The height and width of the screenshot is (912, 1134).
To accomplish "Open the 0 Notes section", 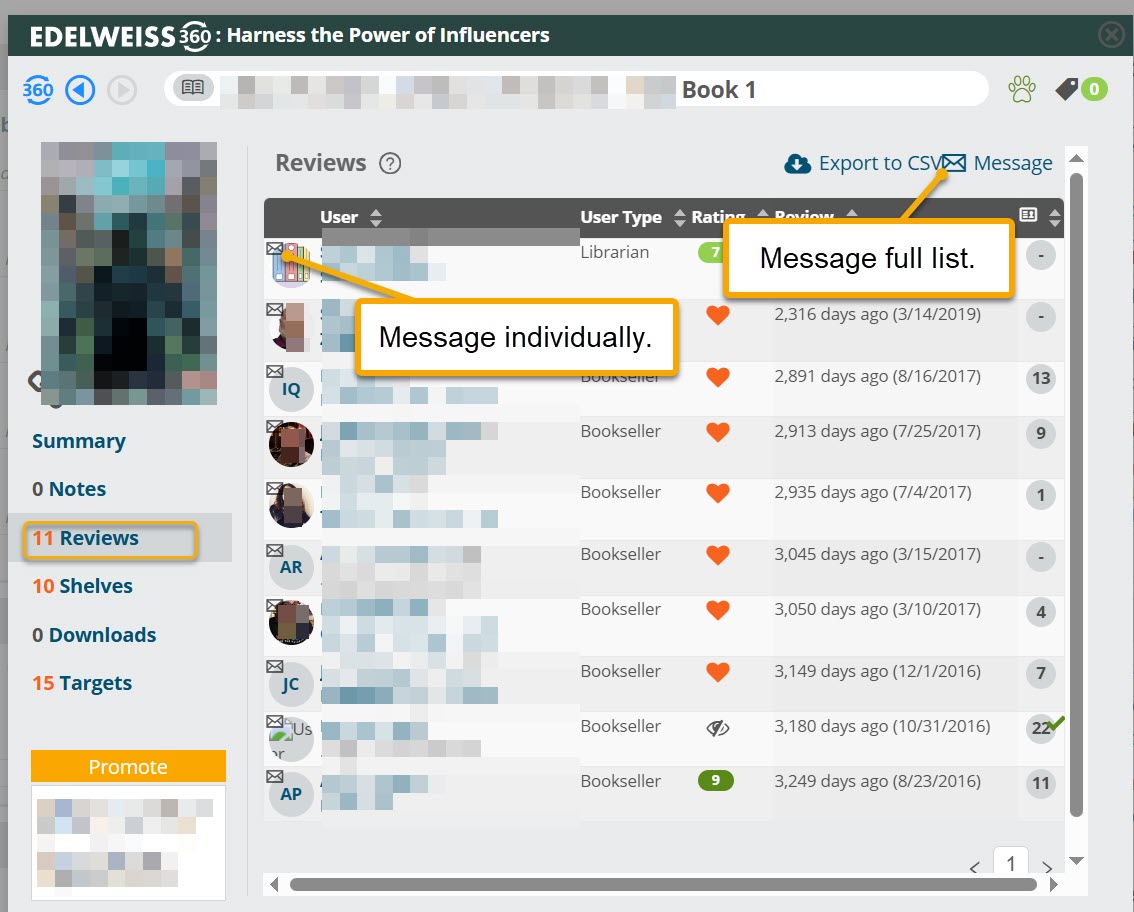I will point(69,490).
